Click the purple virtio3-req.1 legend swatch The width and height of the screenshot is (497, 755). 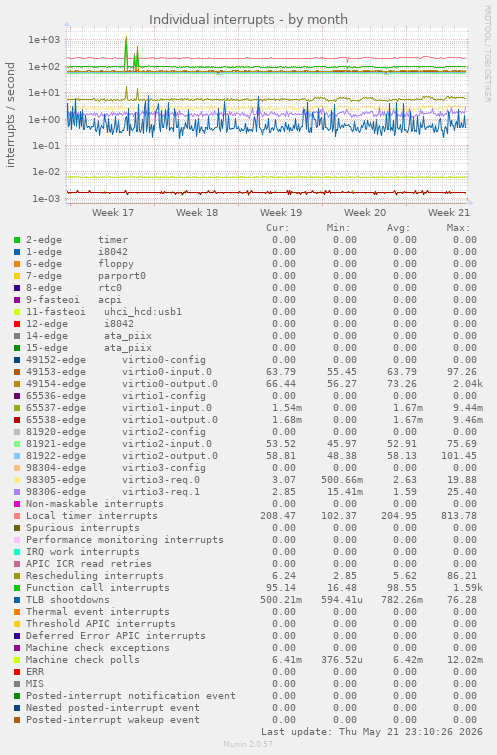(17, 492)
